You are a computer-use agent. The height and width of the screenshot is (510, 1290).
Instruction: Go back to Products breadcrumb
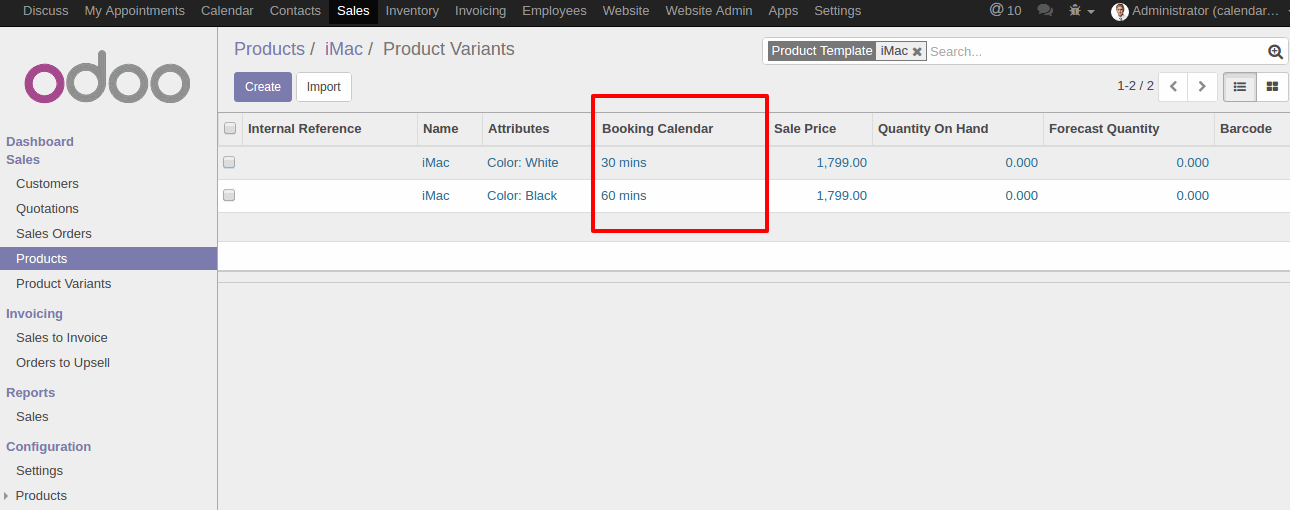[269, 49]
